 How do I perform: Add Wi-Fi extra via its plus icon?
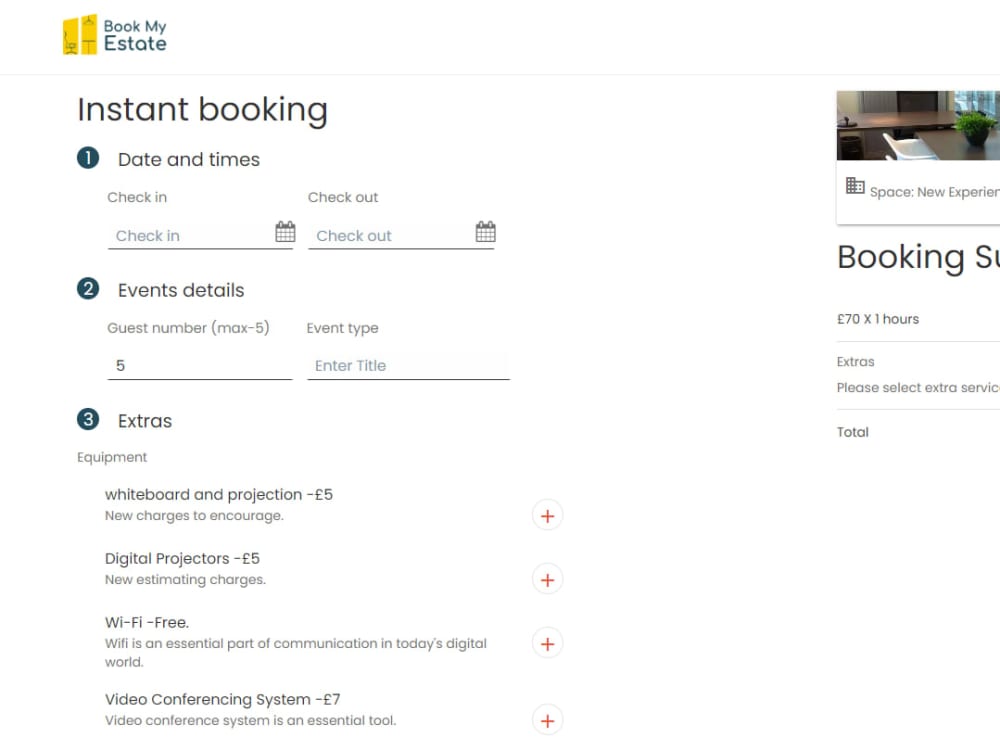547,643
